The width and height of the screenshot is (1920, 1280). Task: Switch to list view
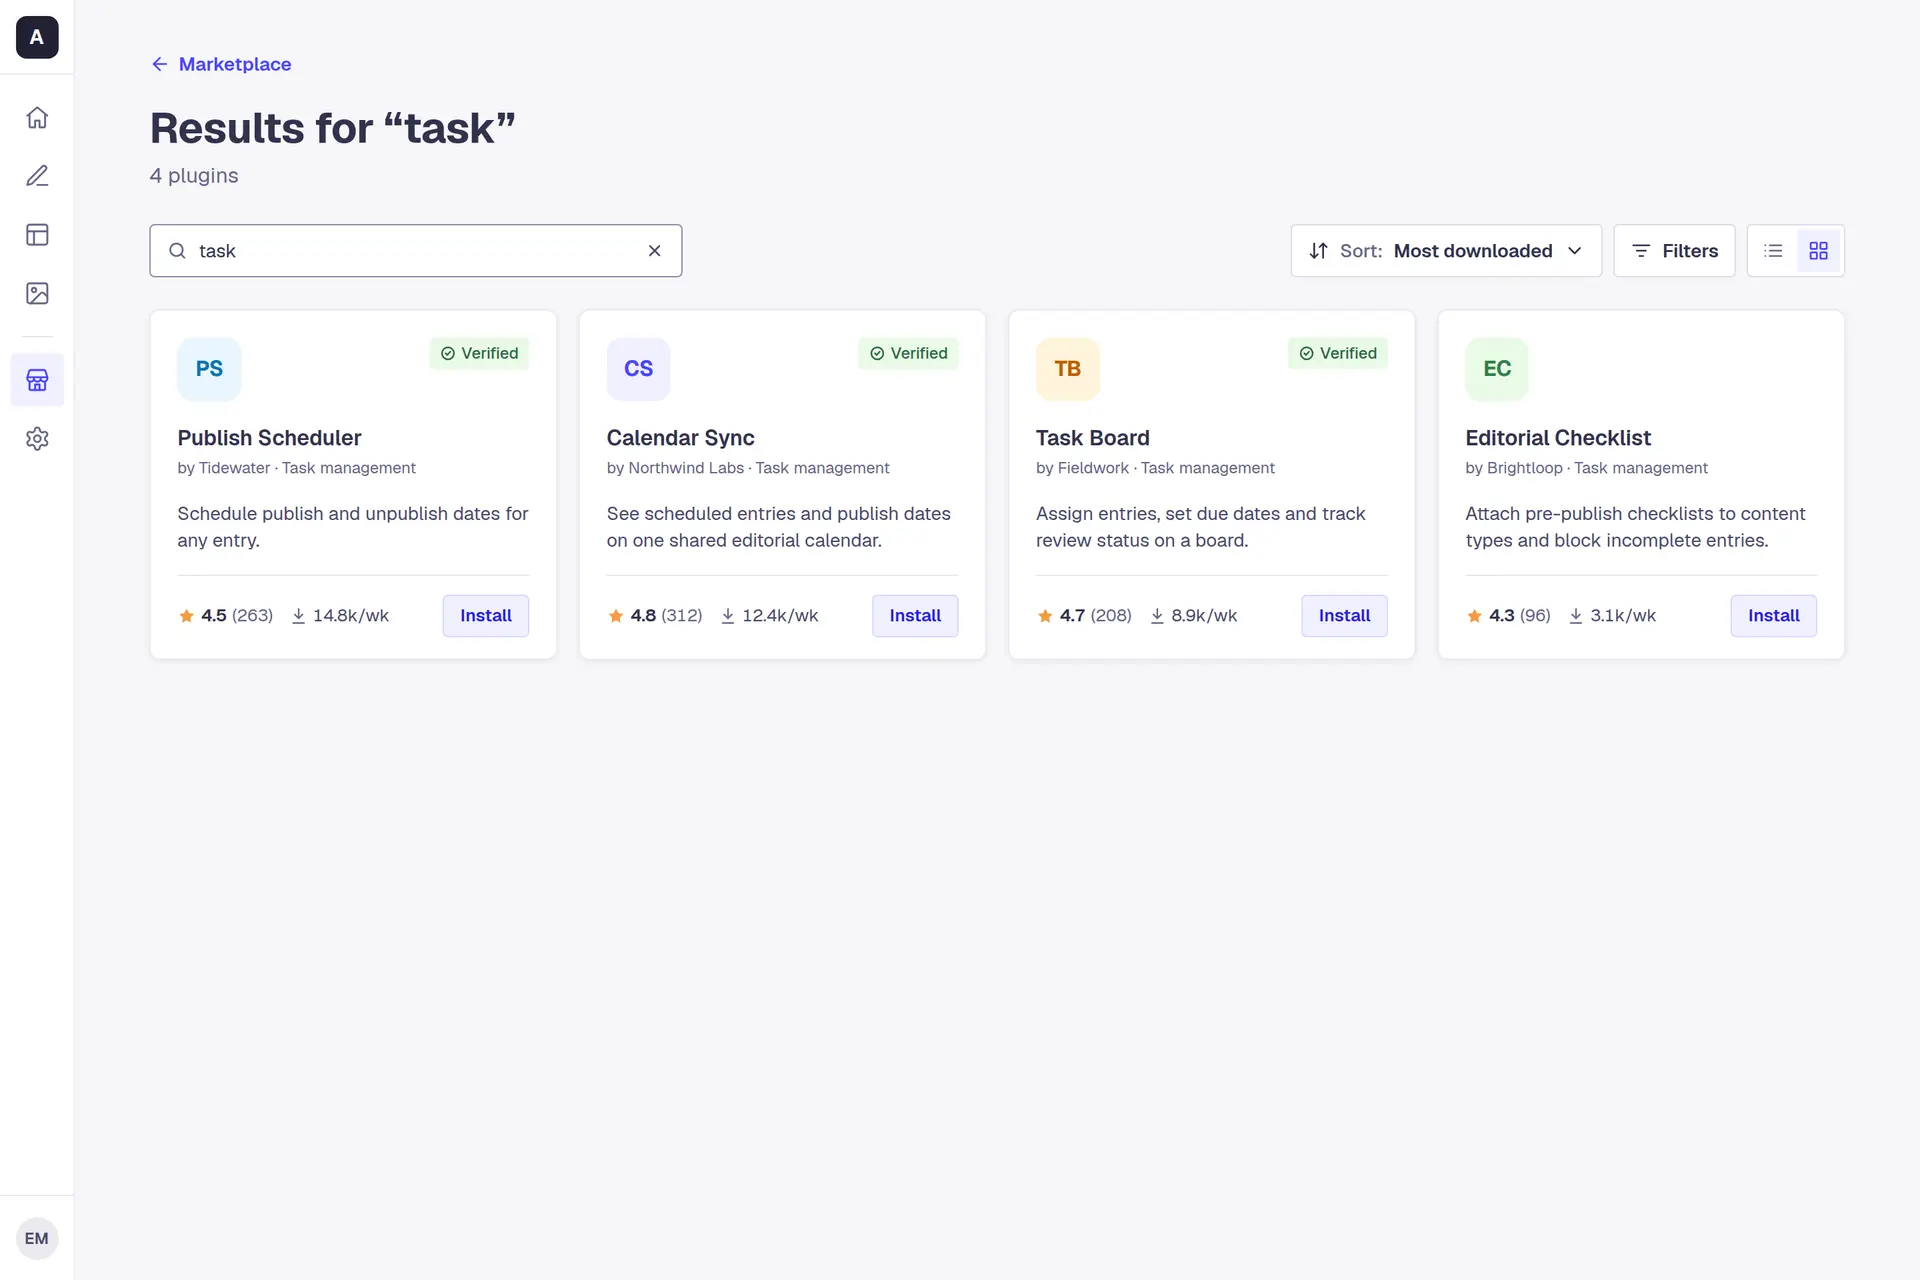coord(1773,251)
